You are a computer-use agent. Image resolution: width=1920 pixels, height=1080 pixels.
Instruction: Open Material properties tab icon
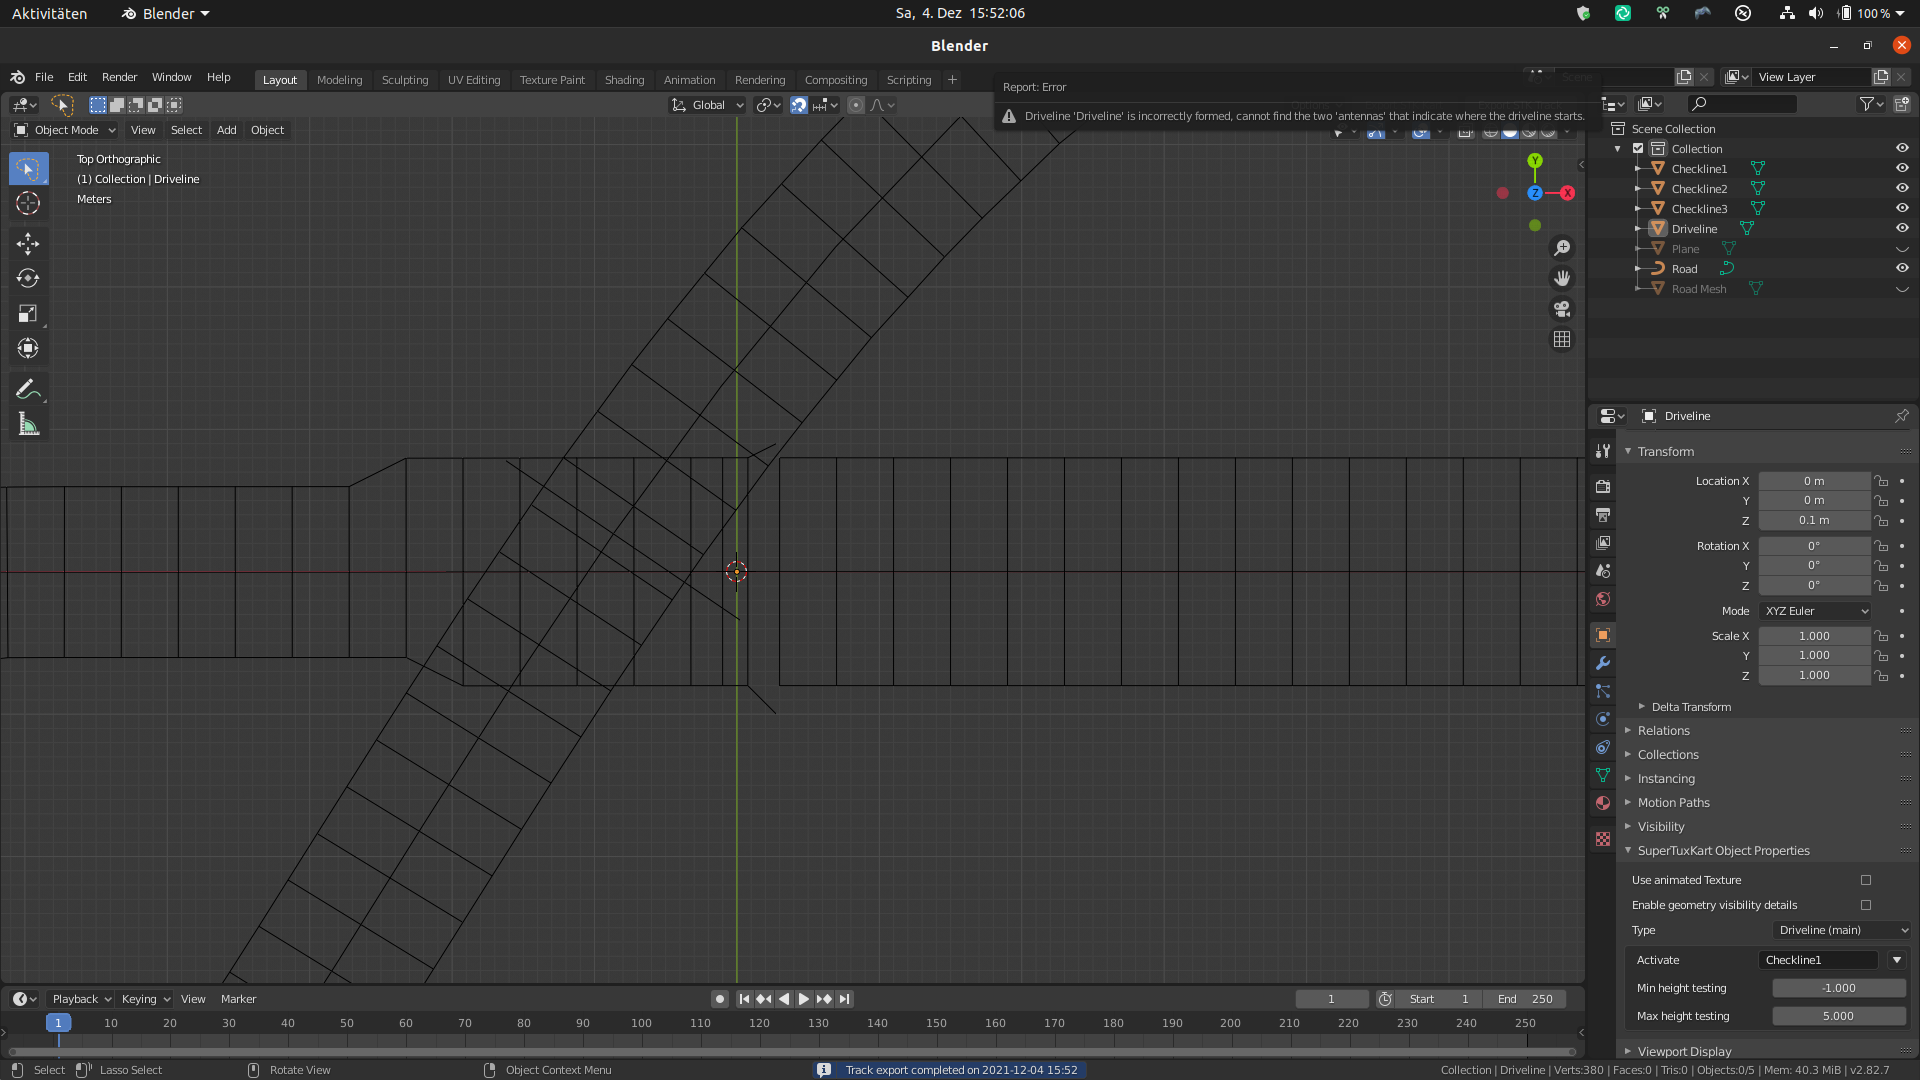[1603, 803]
